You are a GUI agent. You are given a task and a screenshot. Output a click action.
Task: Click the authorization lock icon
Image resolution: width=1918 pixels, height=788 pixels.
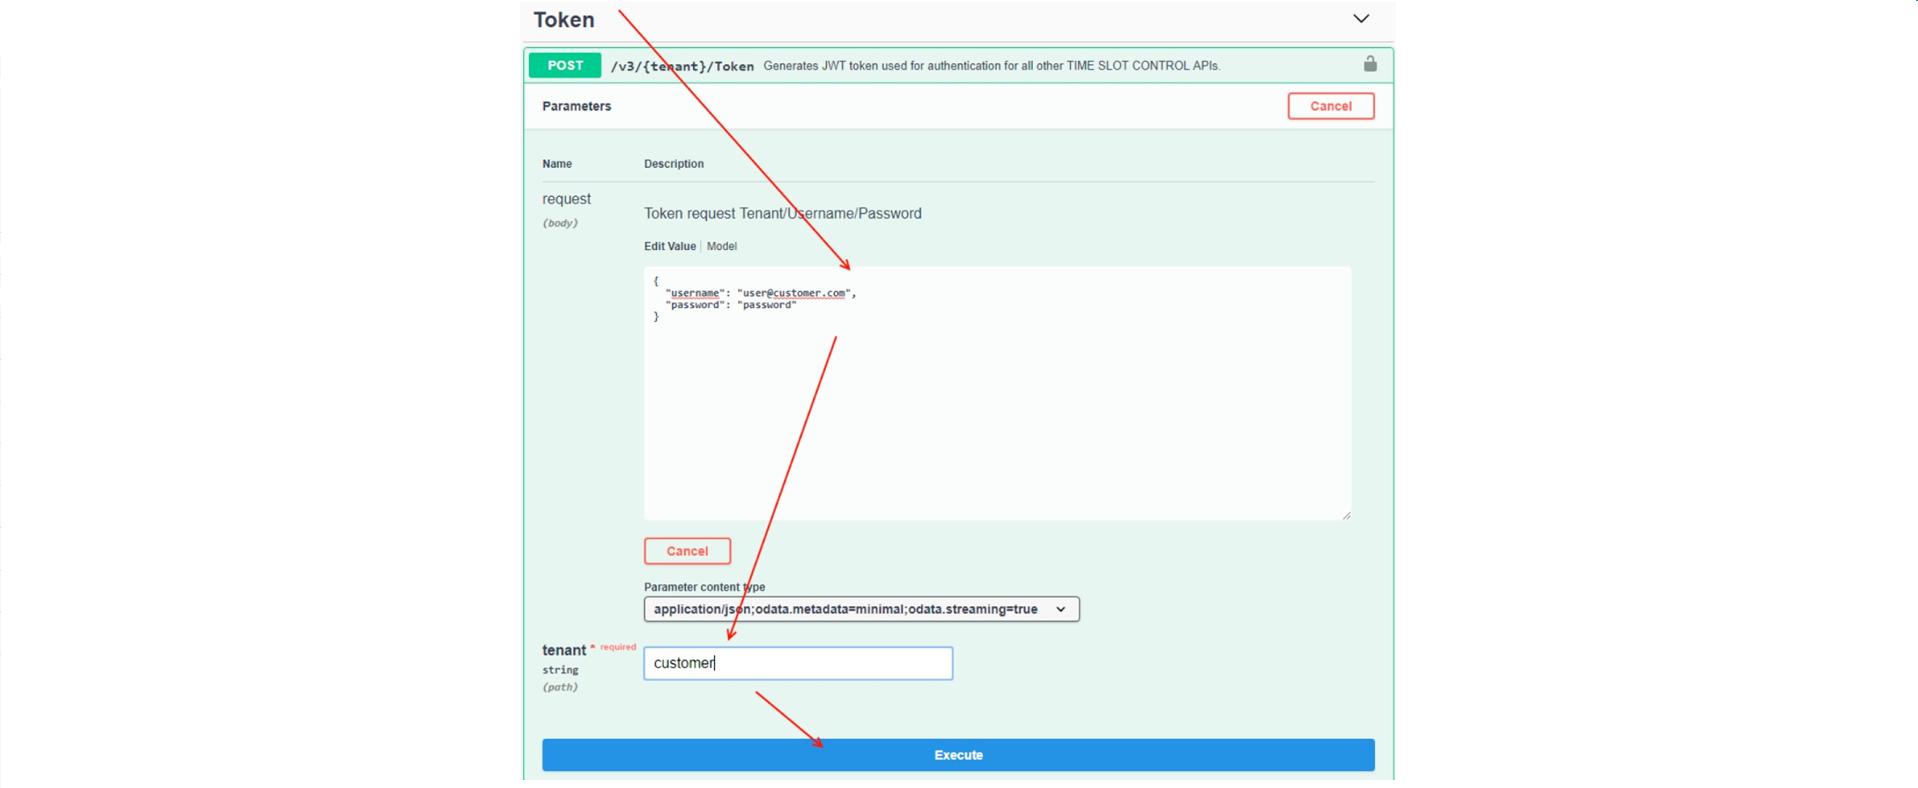1369,64
